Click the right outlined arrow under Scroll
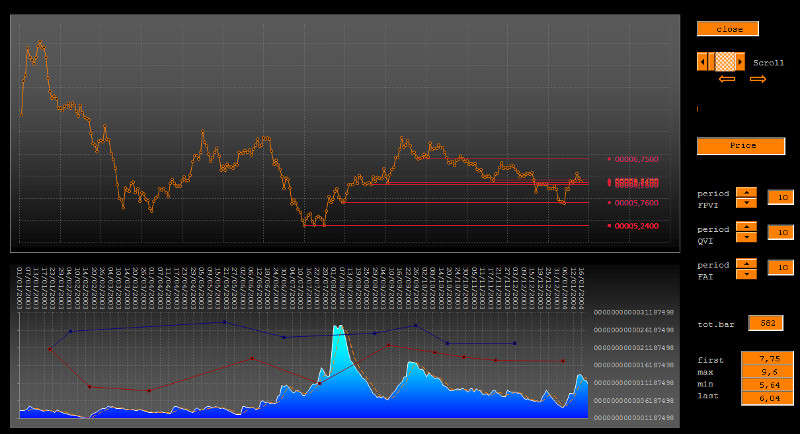The height and width of the screenshot is (434, 800). (x=758, y=79)
